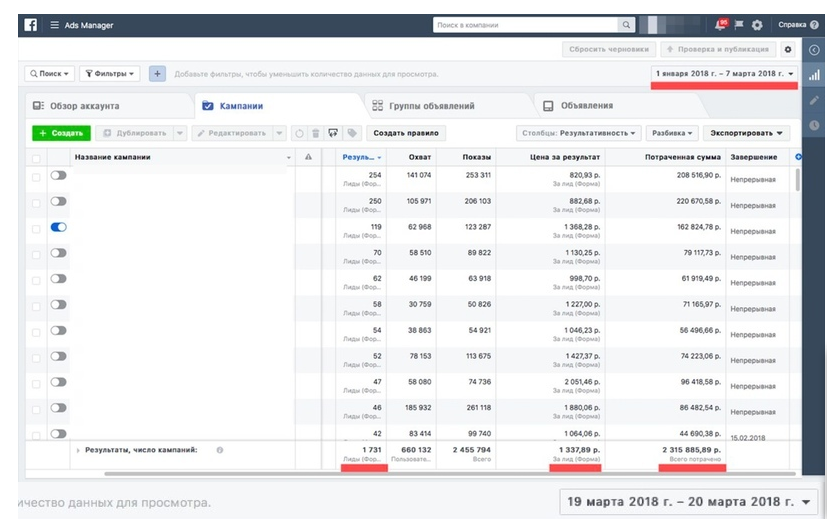827x519 pixels.
Task: Add column with blue plus icon
Action: (798, 157)
